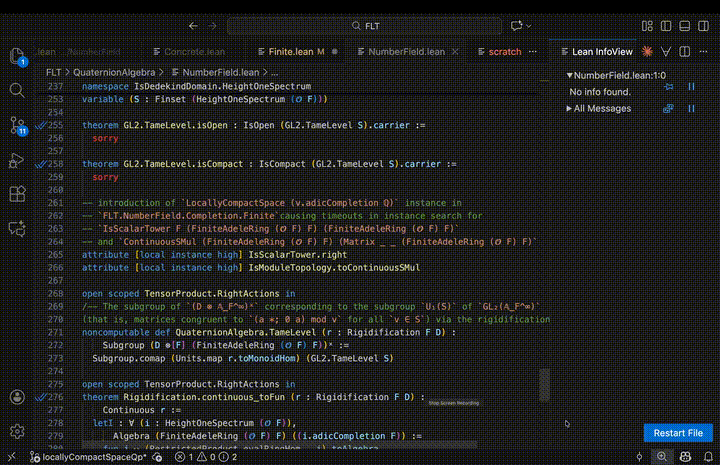
Task: Switch to the Finite.lean tab
Action: [291, 50]
